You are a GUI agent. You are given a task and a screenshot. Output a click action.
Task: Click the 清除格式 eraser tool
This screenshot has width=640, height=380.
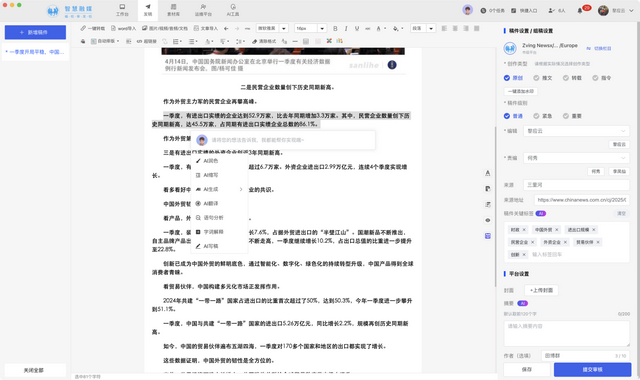tap(264, 41)
